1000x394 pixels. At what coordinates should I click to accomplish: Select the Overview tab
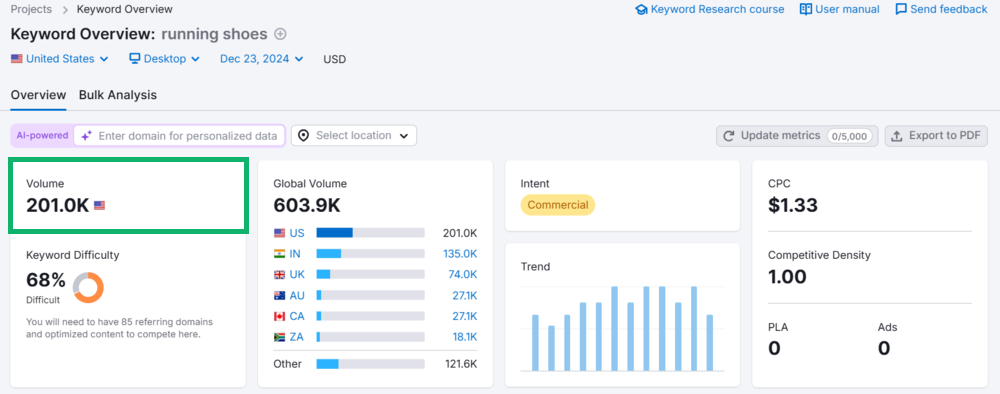pyautogui.click(x=38, y=95)
